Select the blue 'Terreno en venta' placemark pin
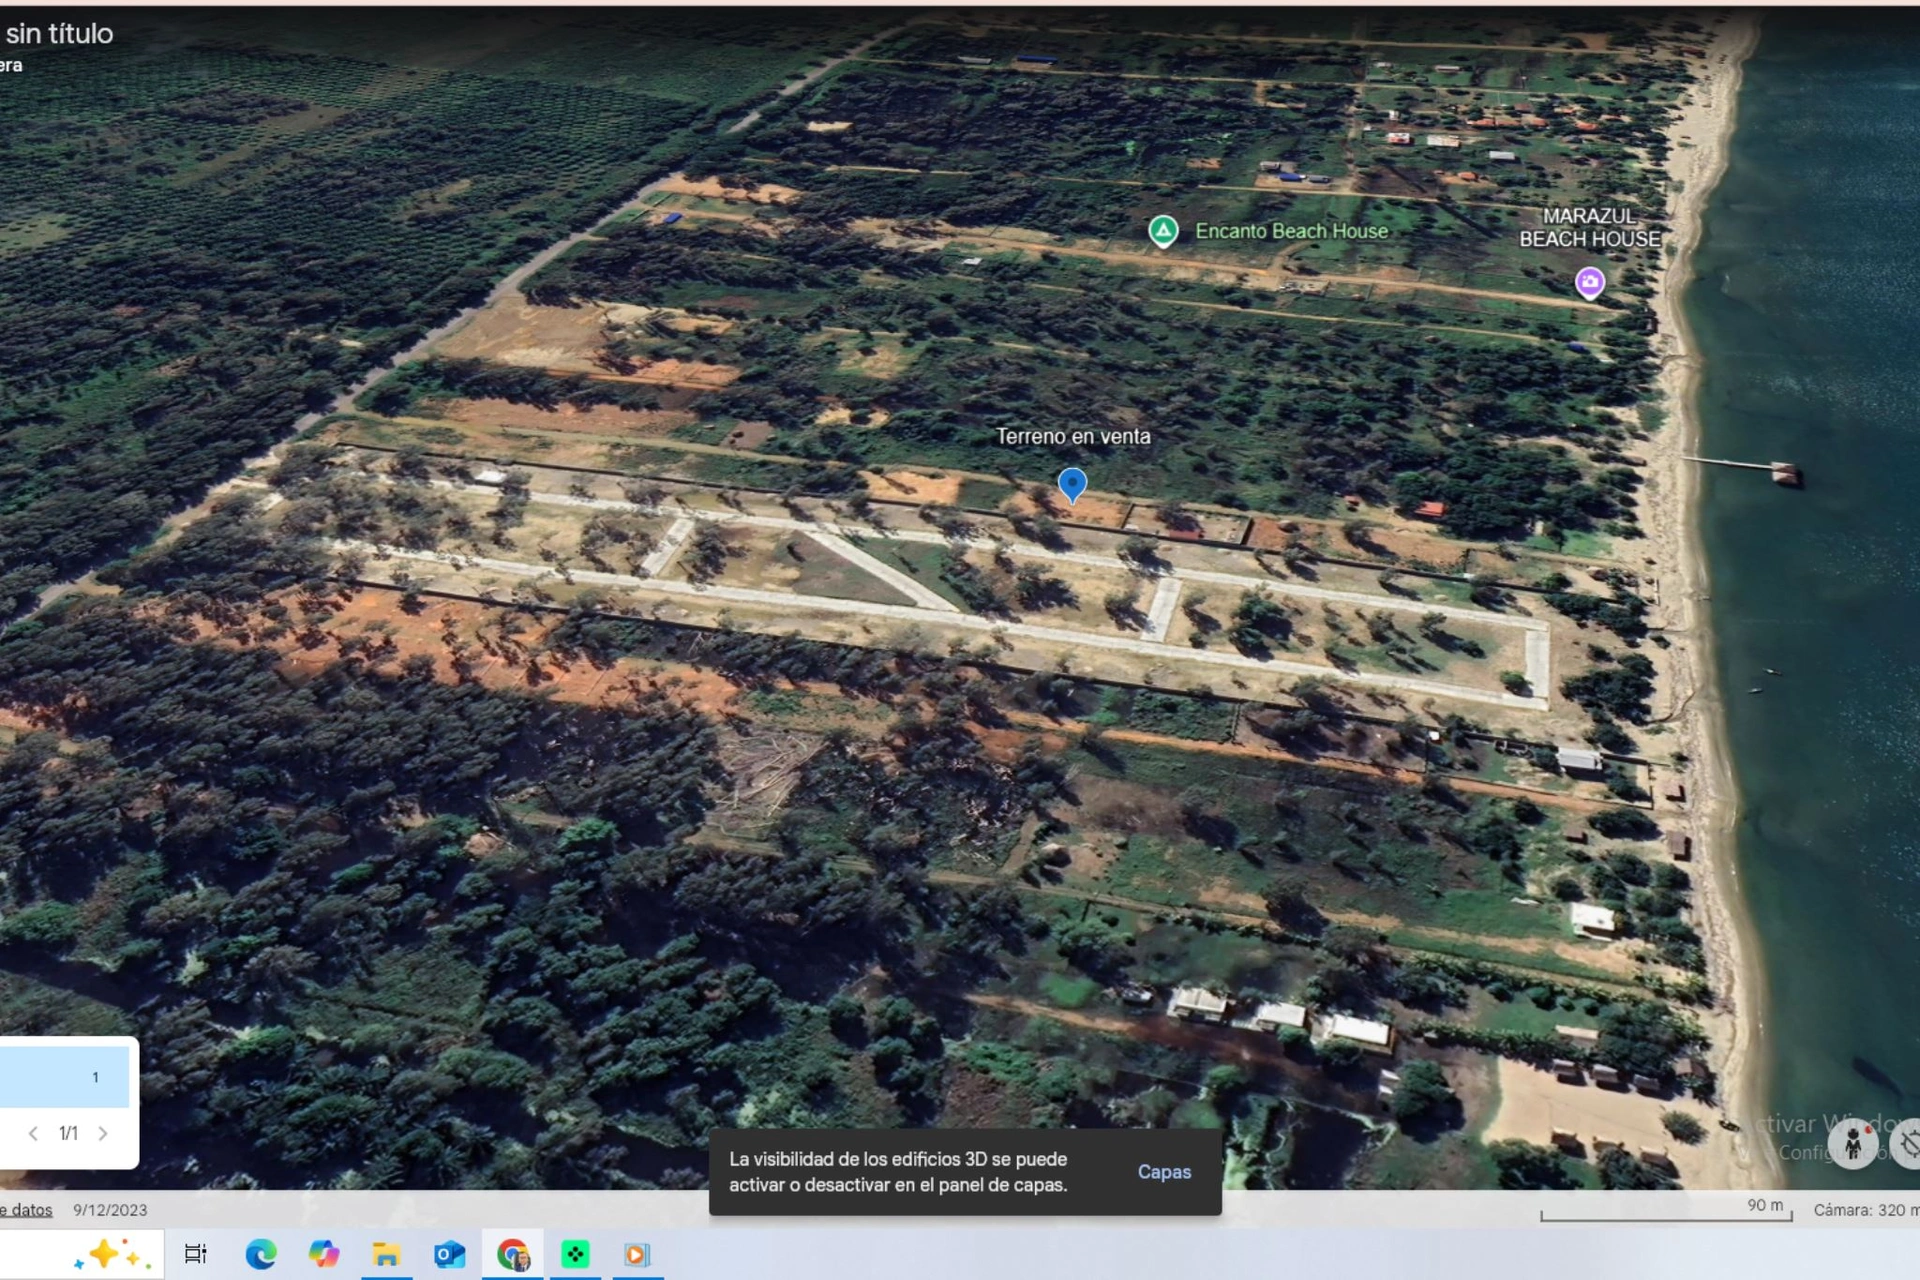1920x1280 pixels. [1072, 484]
